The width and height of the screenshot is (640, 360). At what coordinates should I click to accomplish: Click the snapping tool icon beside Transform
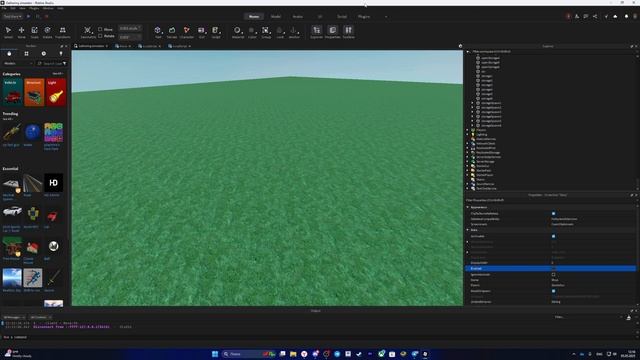[87, 32]
